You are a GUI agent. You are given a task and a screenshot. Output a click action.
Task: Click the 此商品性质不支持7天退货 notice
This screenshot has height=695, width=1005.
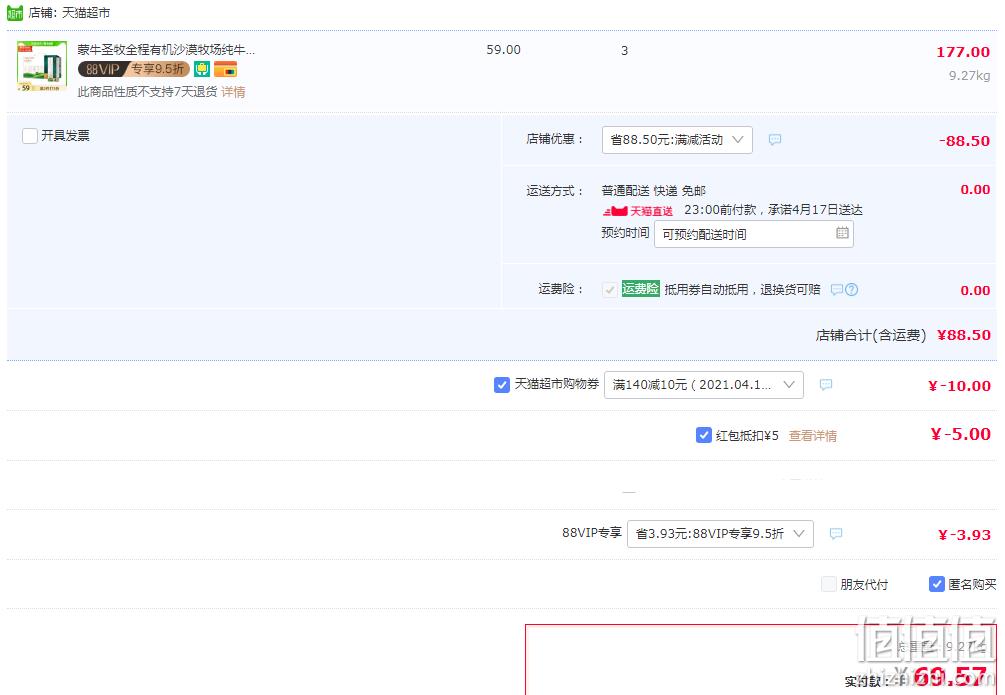(147, 92)
